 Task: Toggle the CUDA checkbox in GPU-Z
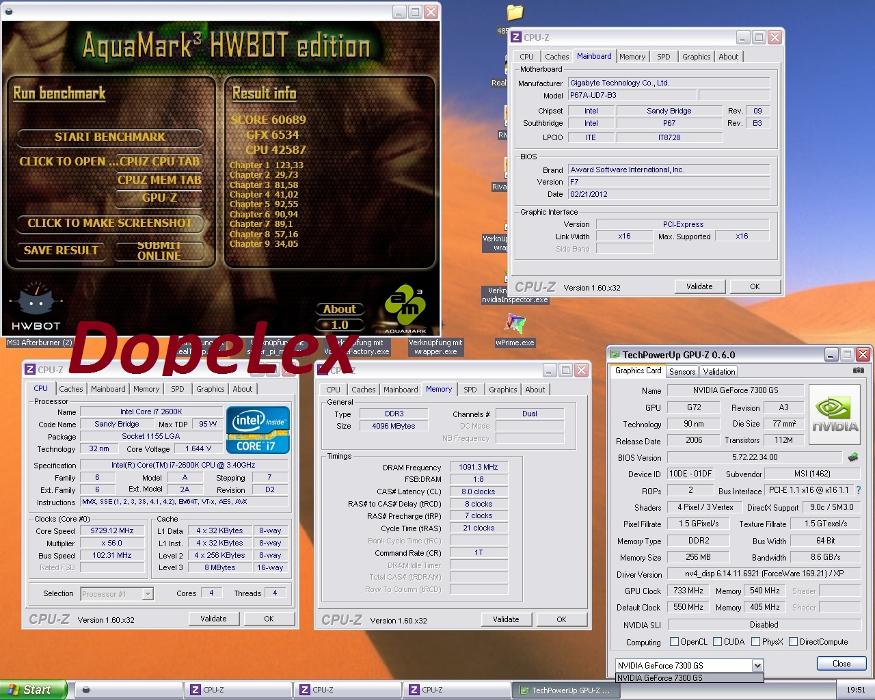[x=718, y=641]
